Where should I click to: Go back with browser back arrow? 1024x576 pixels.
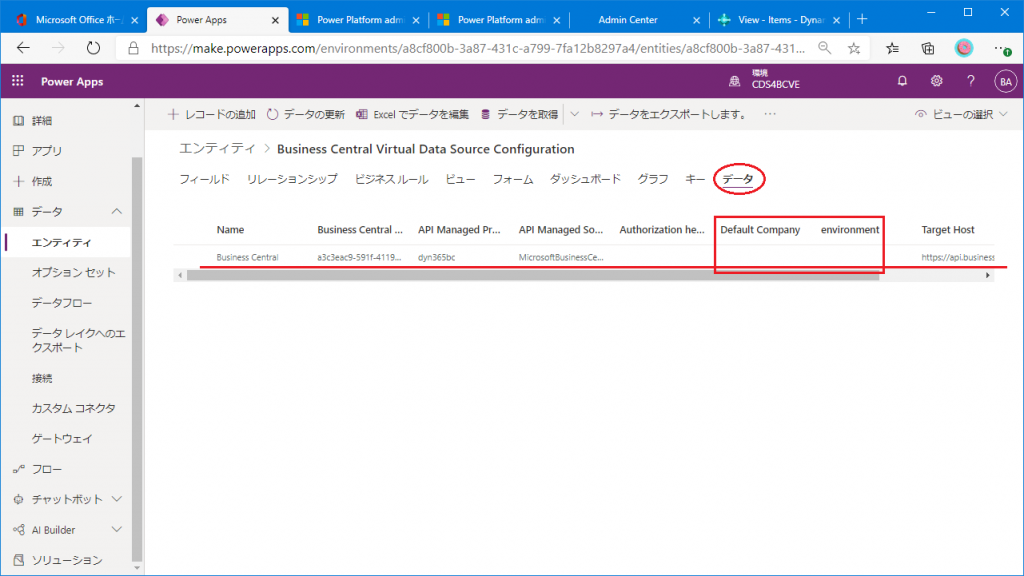coord(24,48)
